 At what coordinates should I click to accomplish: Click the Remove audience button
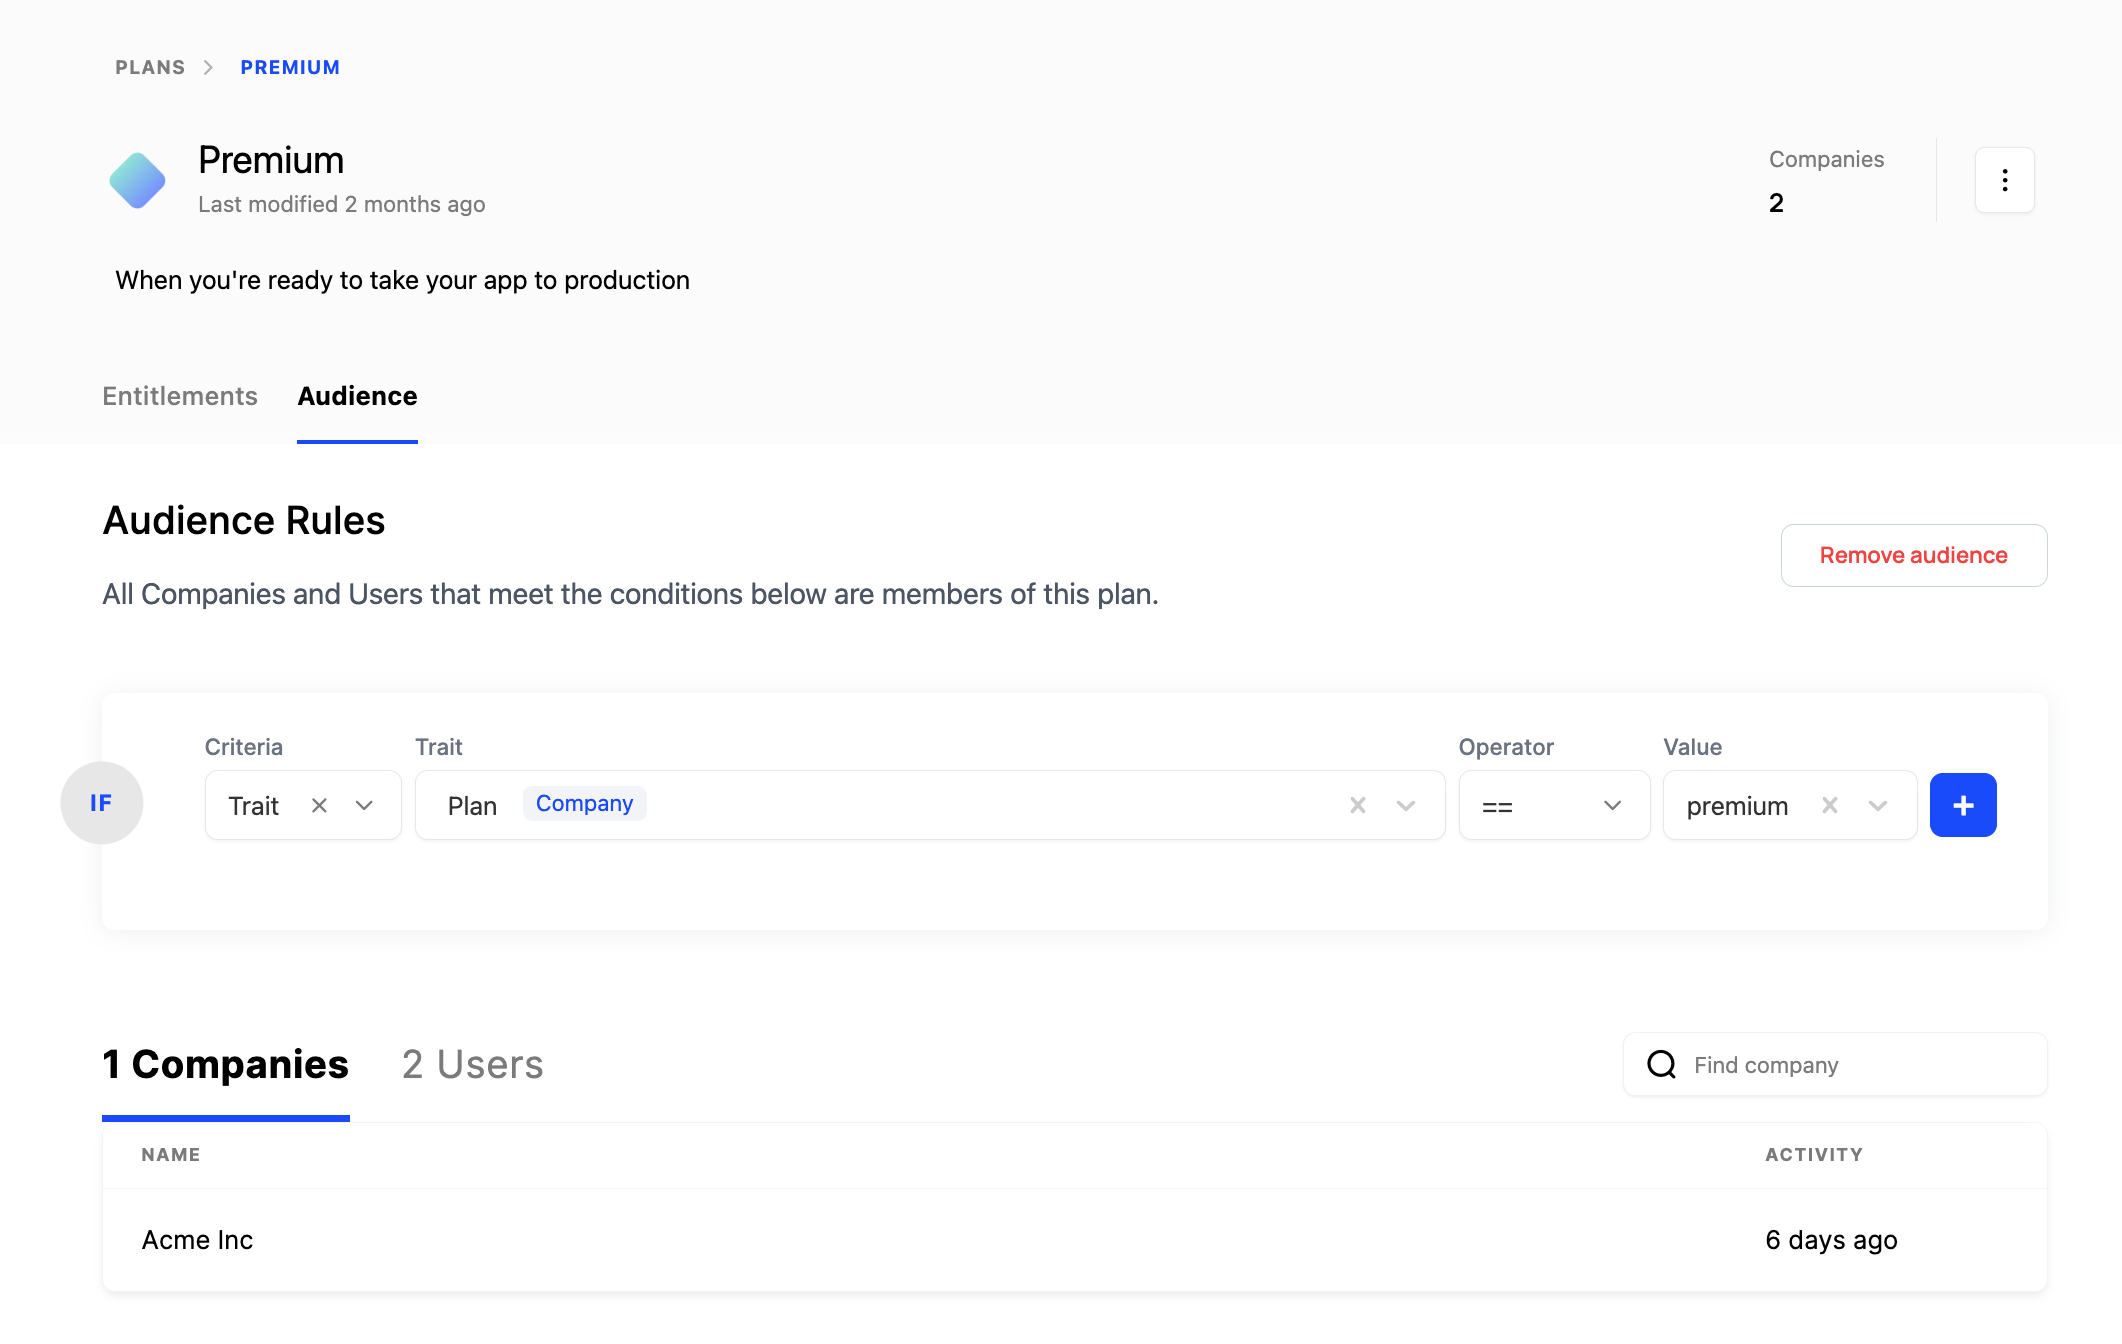[x=1913, y=555]
